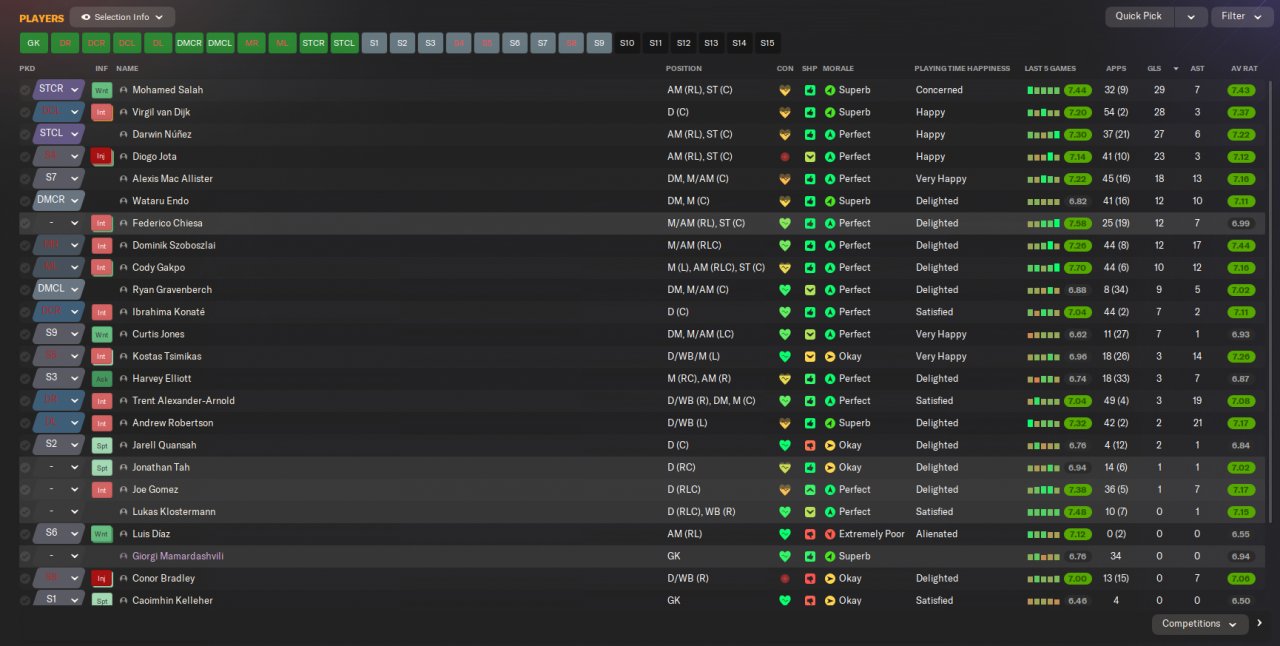Image resolution: width=1280 pixels, height=646 pixels.
Task: Click Harvey Elliott's Ask info badge
Action: pyautogui.click(x=101, y=379)
